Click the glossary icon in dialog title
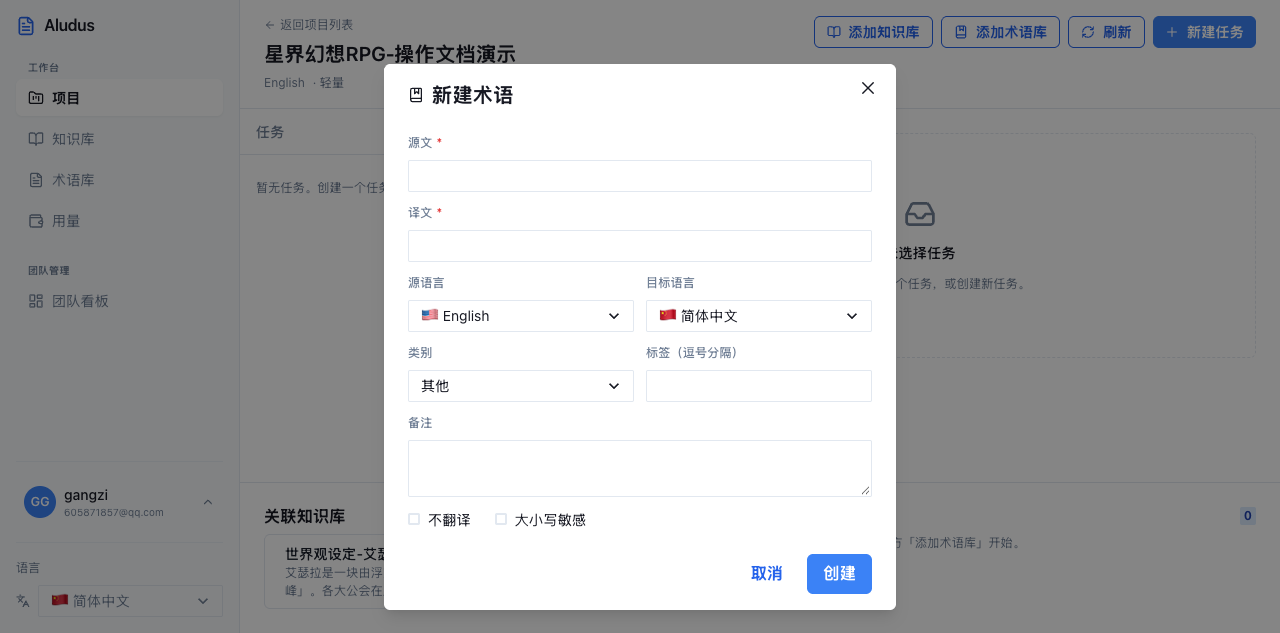 tap(416, 96)
